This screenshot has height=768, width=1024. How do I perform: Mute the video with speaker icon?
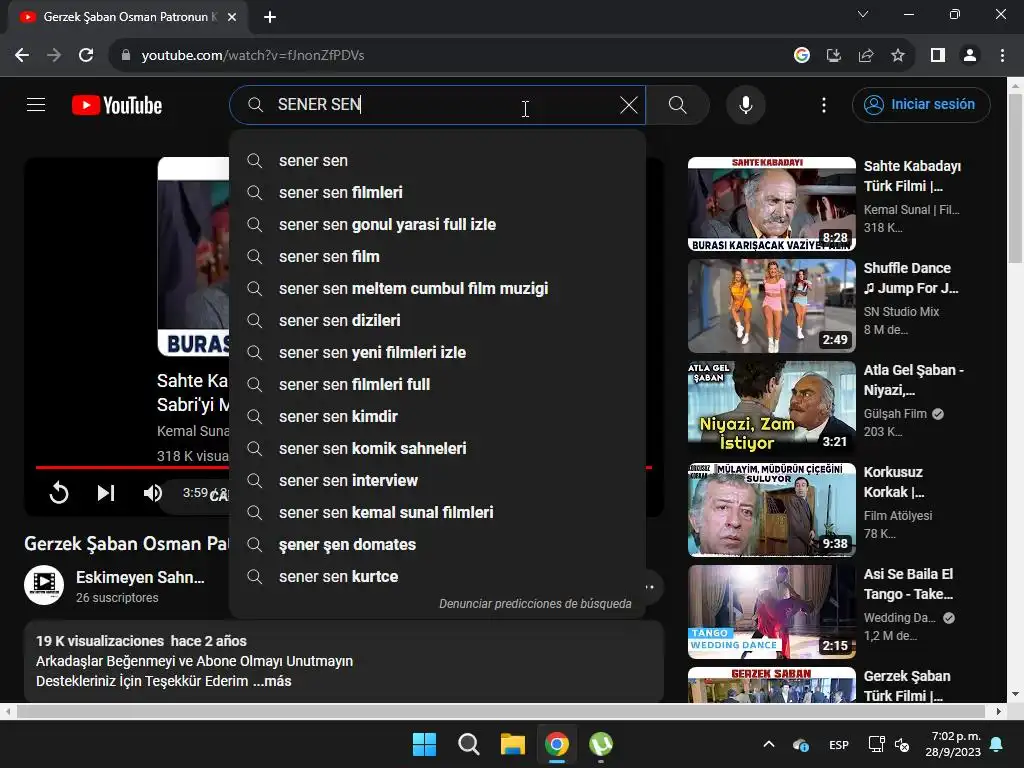[x=152, y=492]
